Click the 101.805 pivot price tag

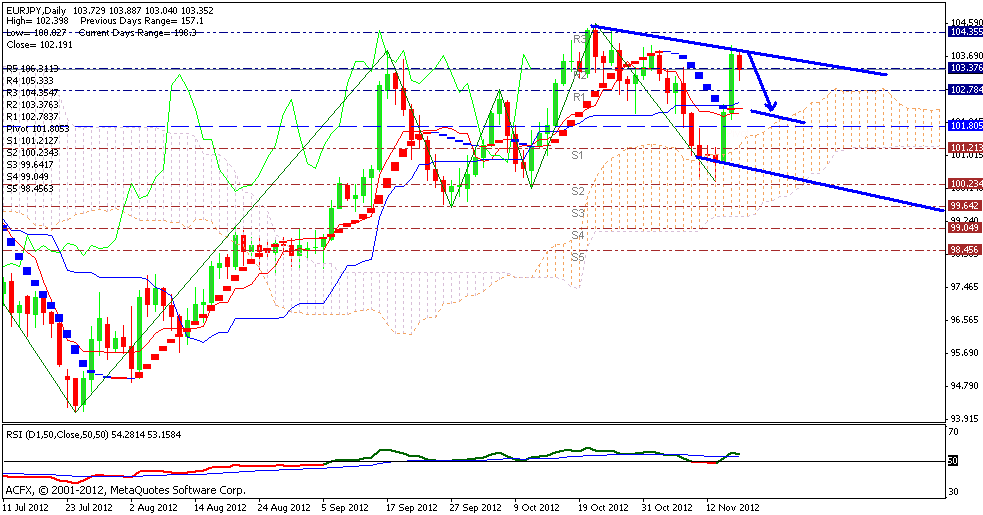tap(965, 126)
